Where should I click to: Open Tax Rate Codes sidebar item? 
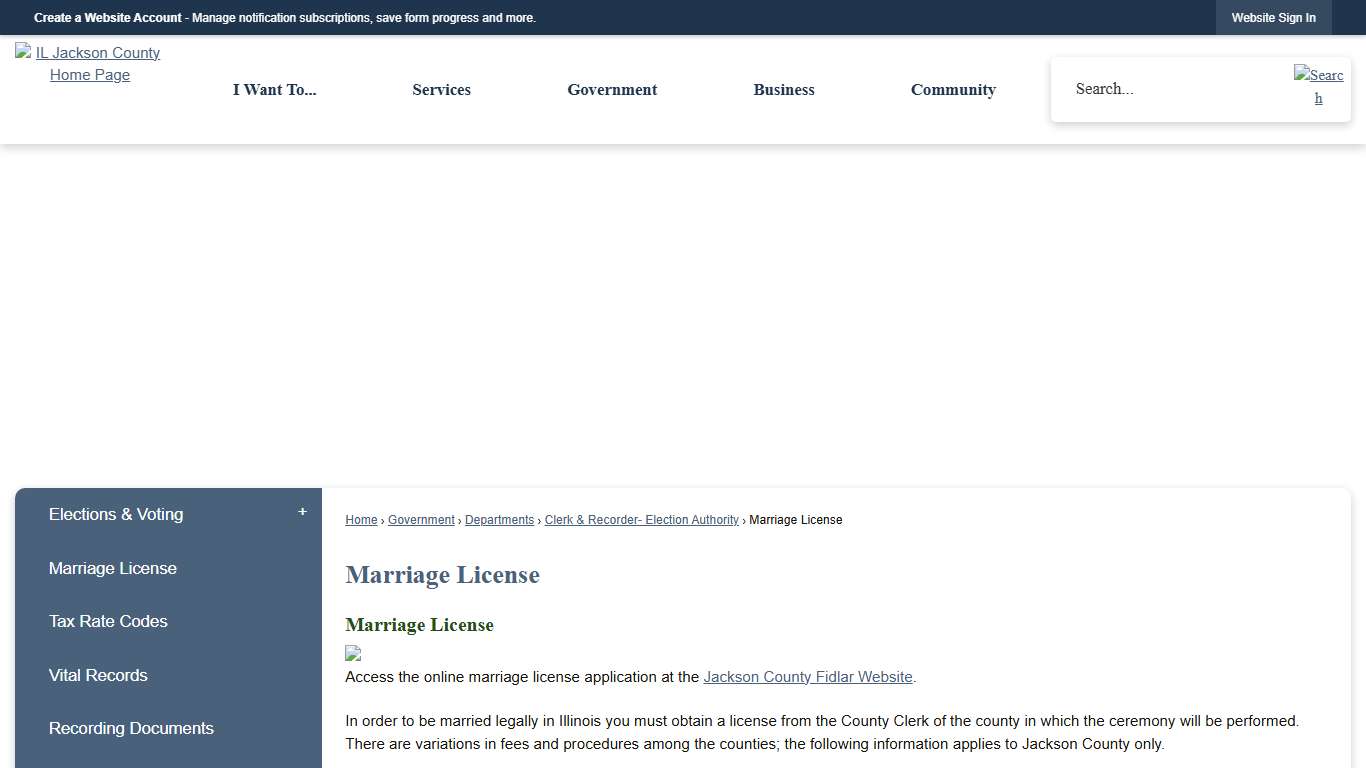click(108, 621)
